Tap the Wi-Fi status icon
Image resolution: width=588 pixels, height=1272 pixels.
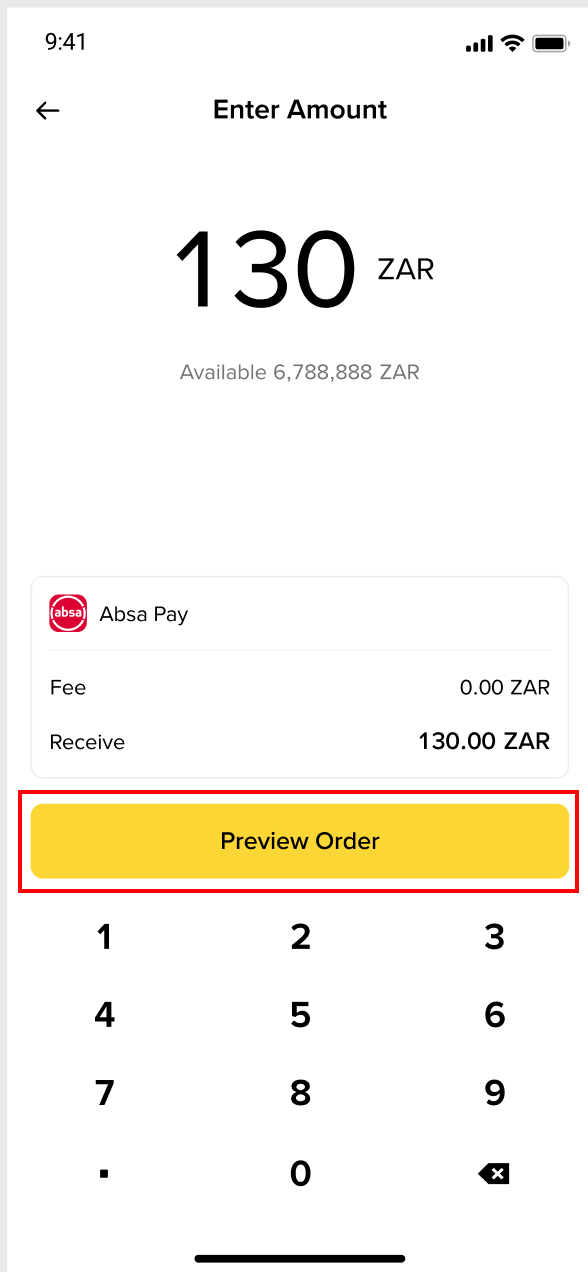[x=513, y=43]
